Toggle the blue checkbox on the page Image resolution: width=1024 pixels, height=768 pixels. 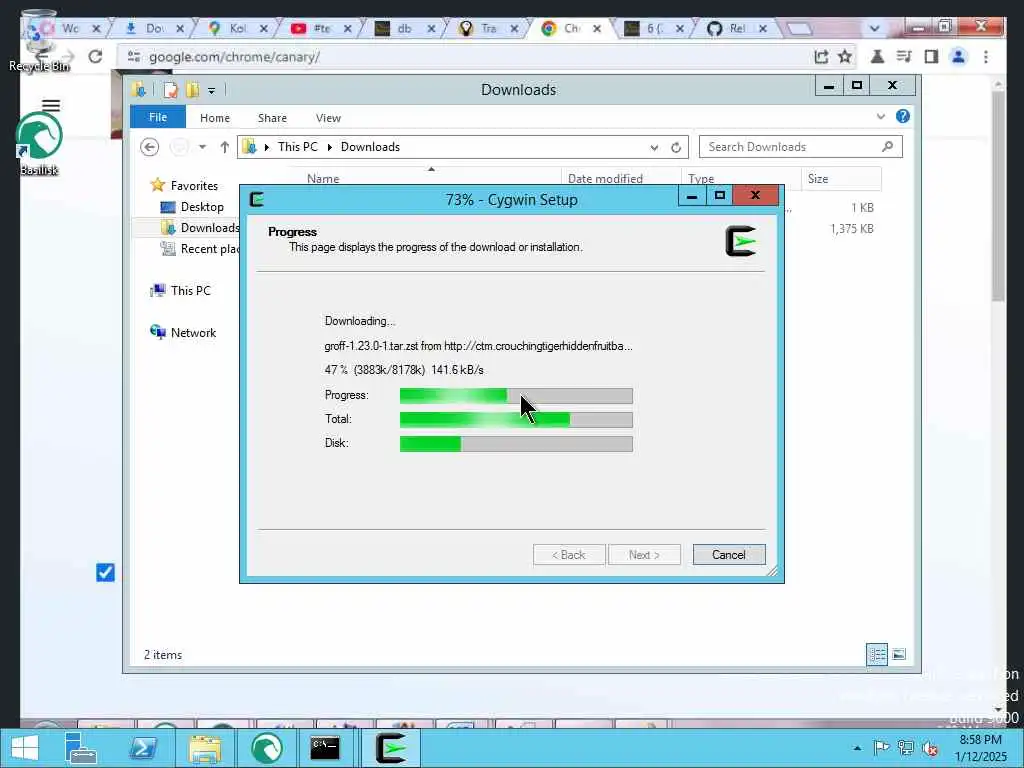[x=105, y=572]
